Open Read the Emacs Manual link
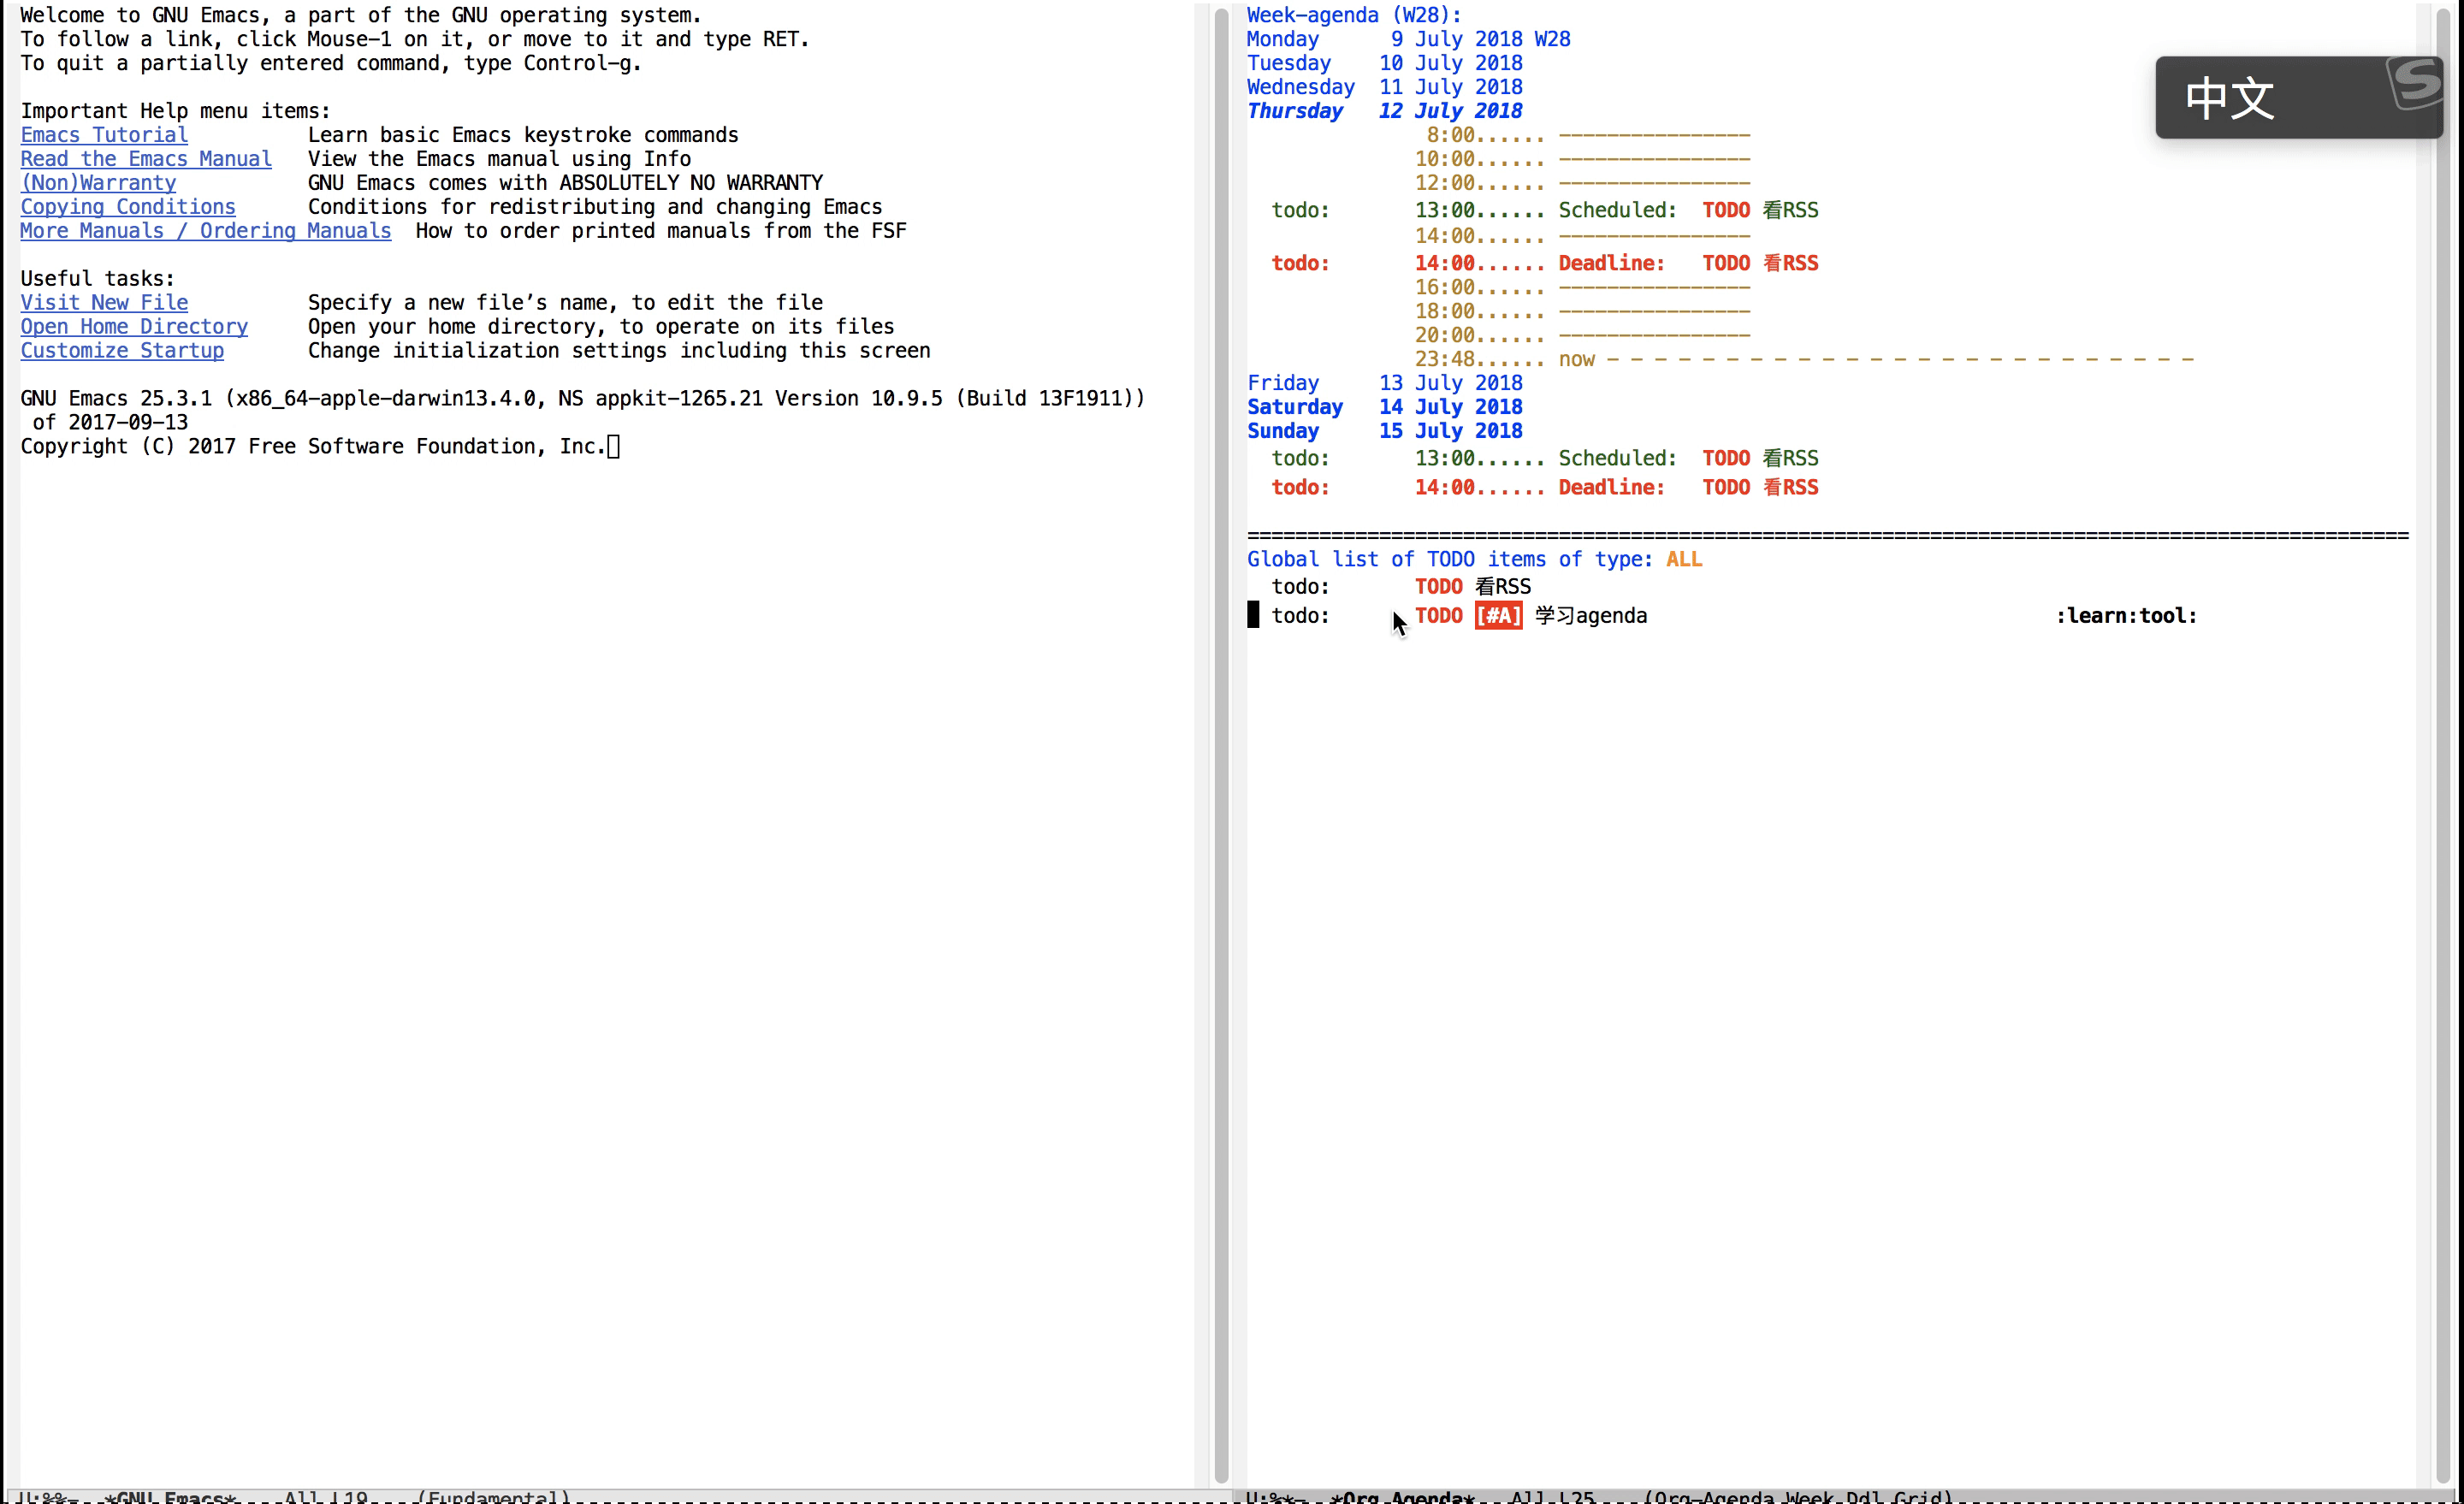This screenshot has width=2464, height=1504. (x=146, y=159)
